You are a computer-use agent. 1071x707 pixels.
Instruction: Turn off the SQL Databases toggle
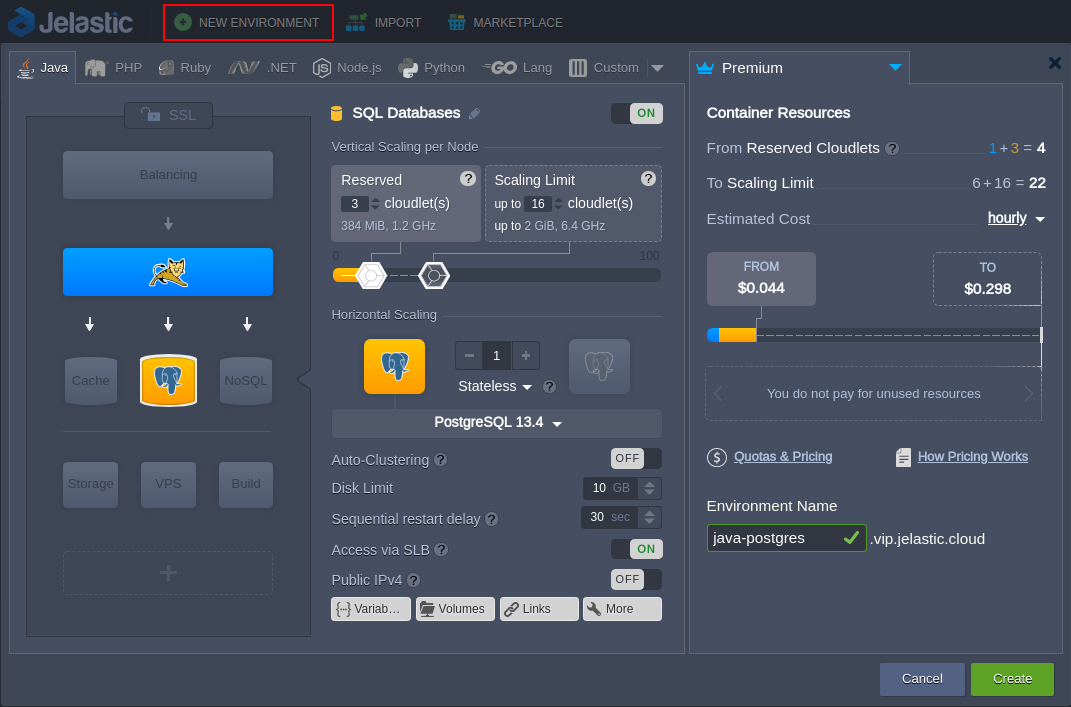637,113
